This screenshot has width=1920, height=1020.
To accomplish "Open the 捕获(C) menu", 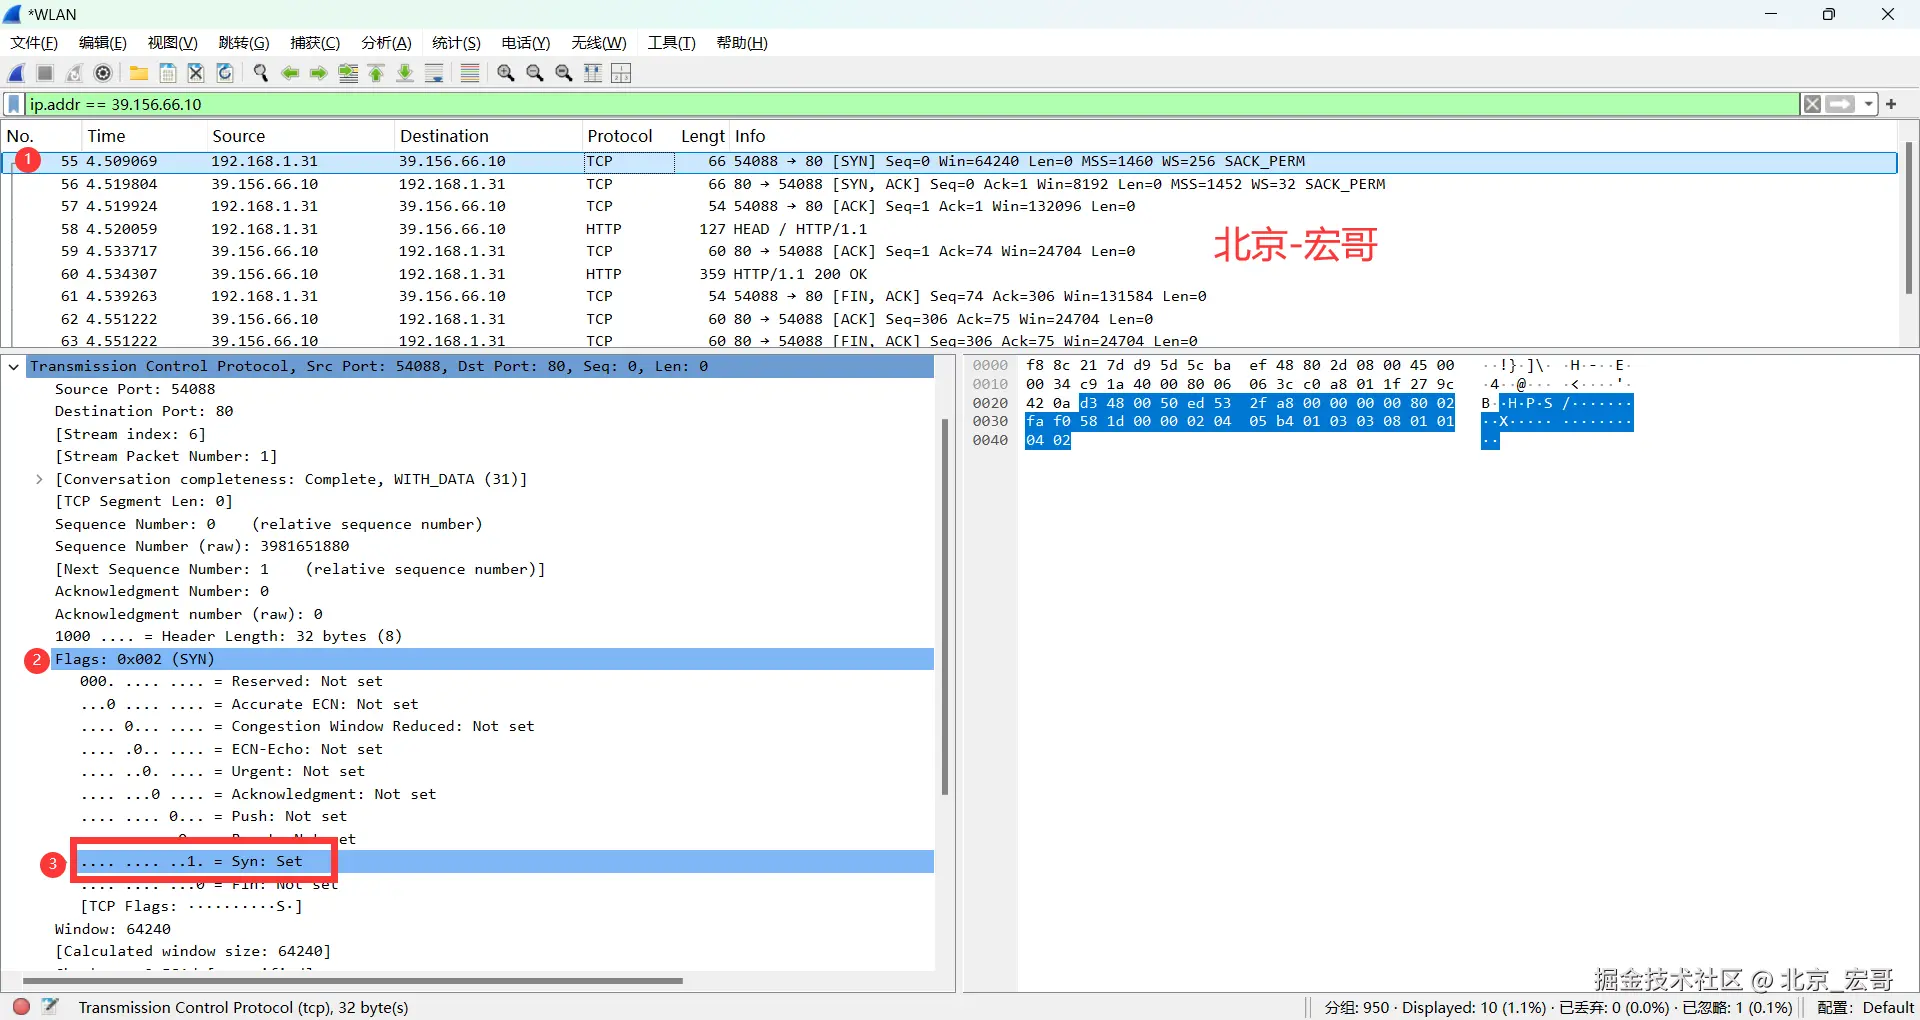I will click(315, 43).
